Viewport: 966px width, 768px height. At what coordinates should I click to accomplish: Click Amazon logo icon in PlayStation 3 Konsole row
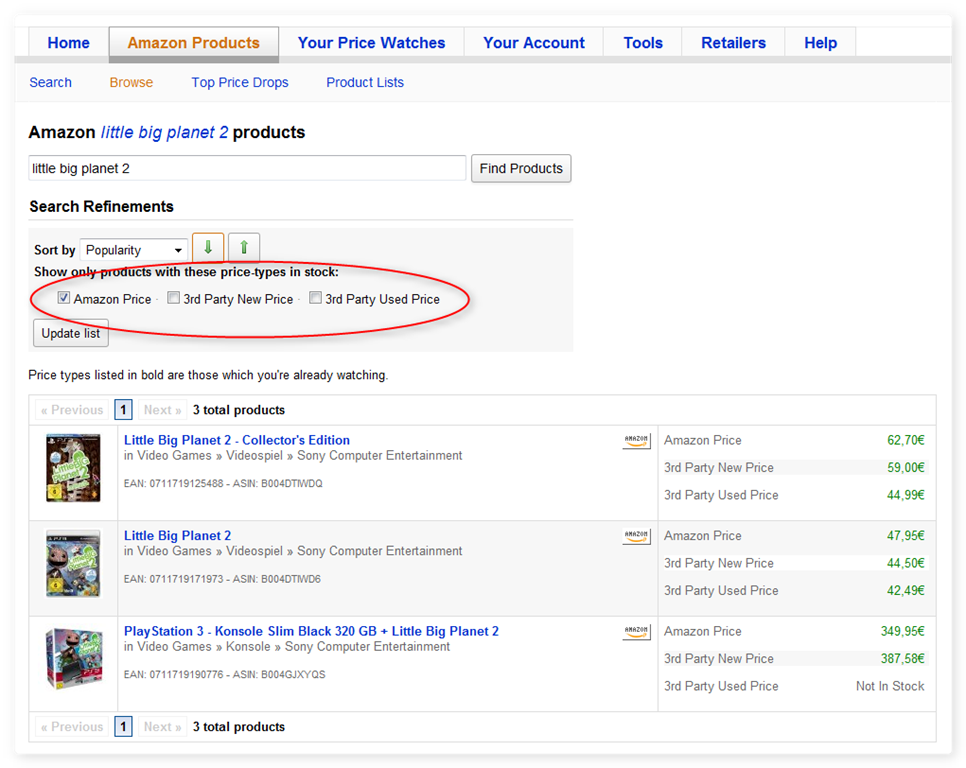[x=636, y=632]
